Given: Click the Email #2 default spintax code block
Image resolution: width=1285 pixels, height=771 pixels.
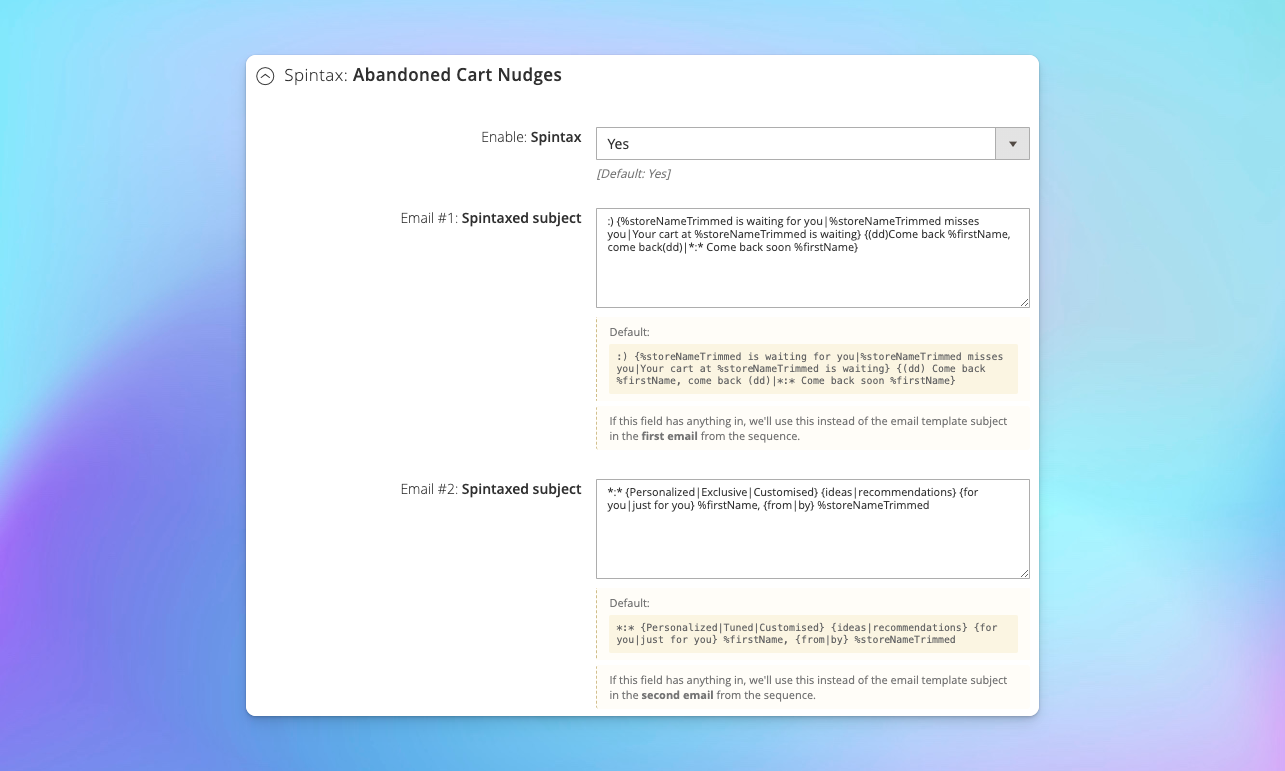Looking at the screenshot, I should pos(813,634).
